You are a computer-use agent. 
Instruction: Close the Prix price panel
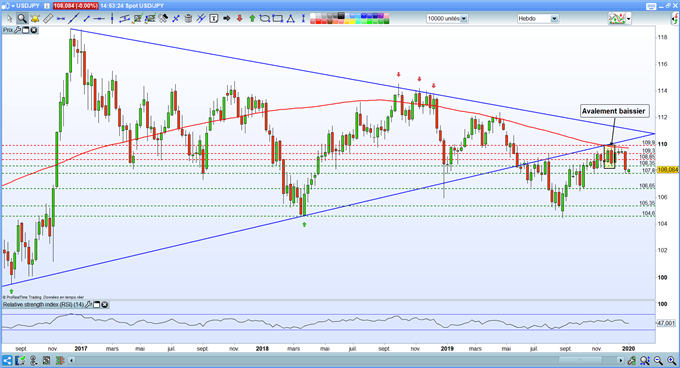(x=33, y=30)
